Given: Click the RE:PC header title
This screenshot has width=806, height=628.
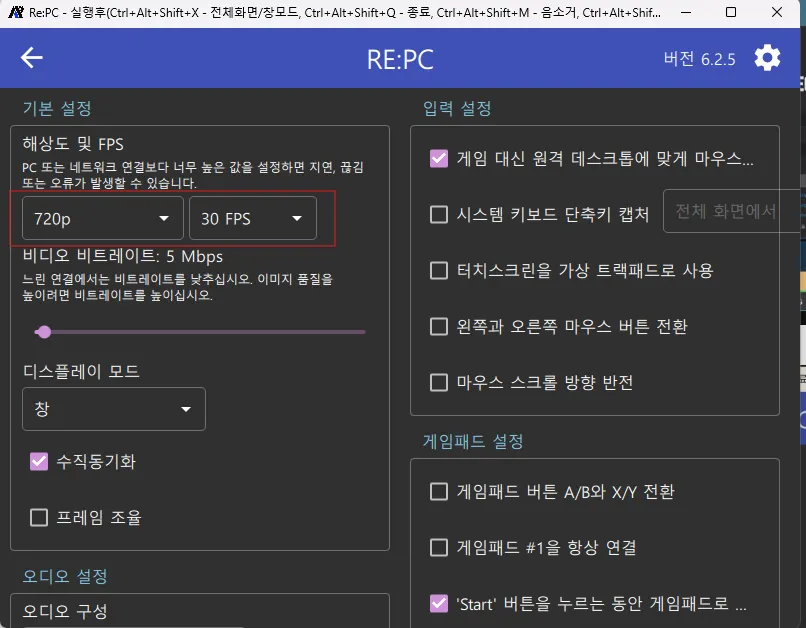Looking at the screenshot, I should (x=400, y=60).
